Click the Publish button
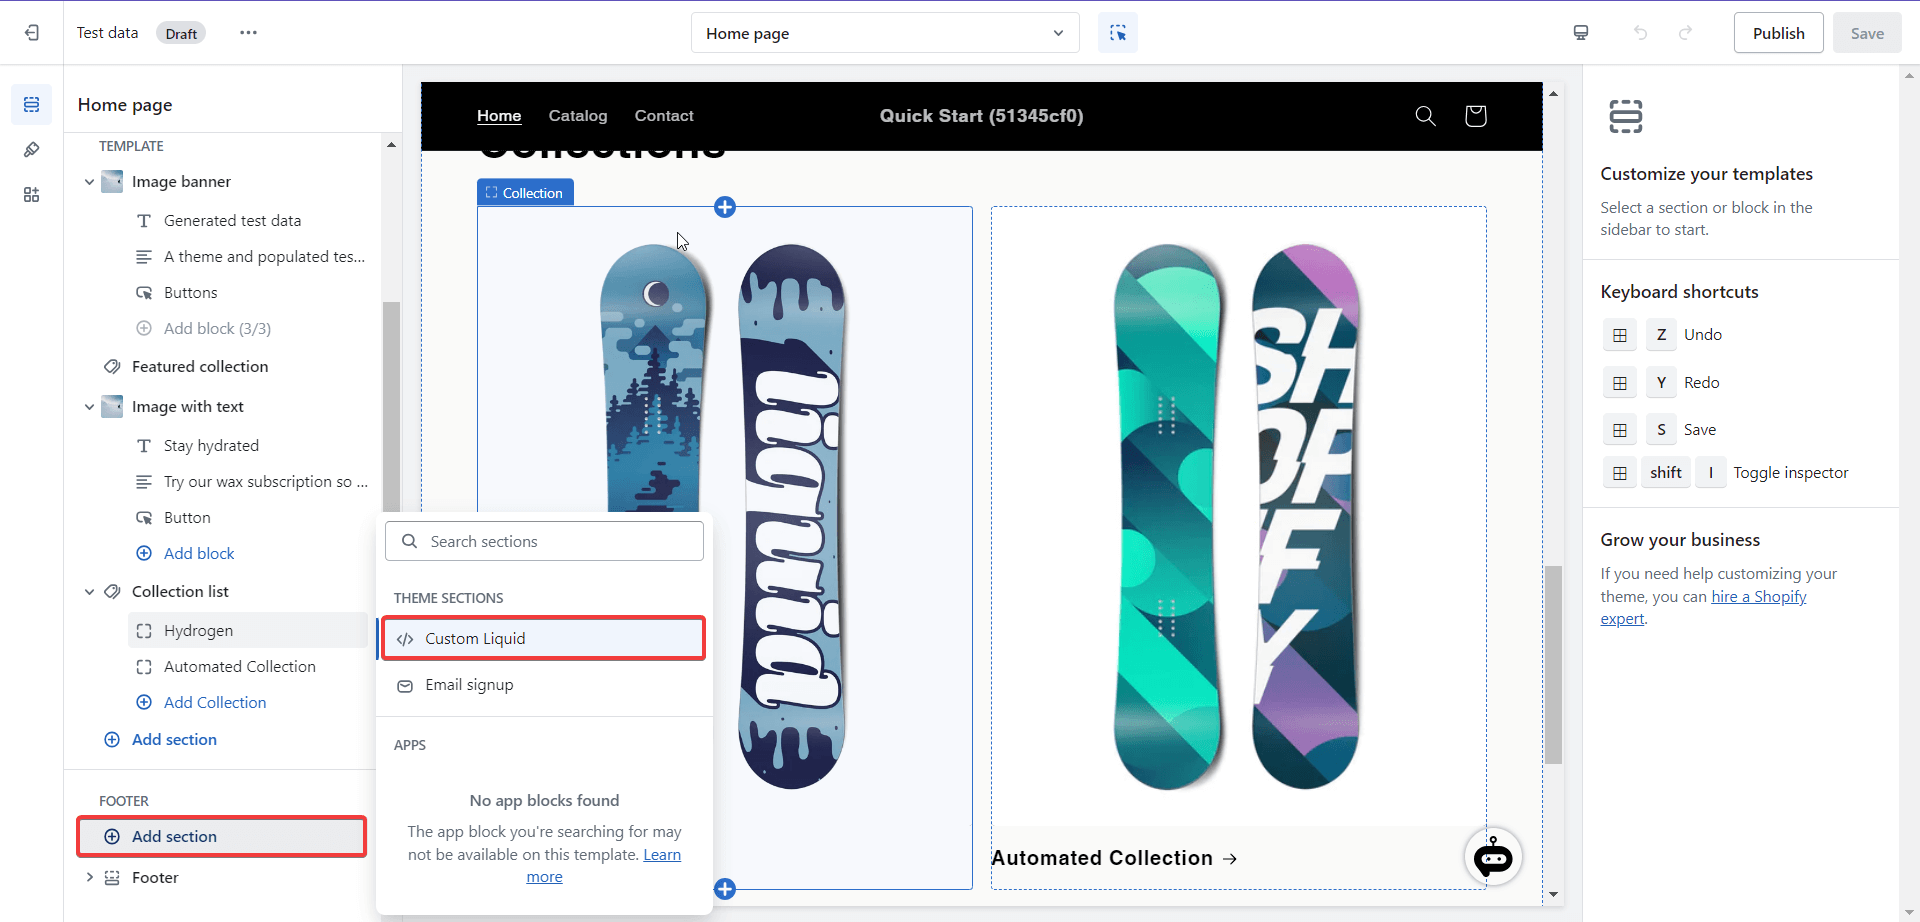 click(x=1778, y=33)
